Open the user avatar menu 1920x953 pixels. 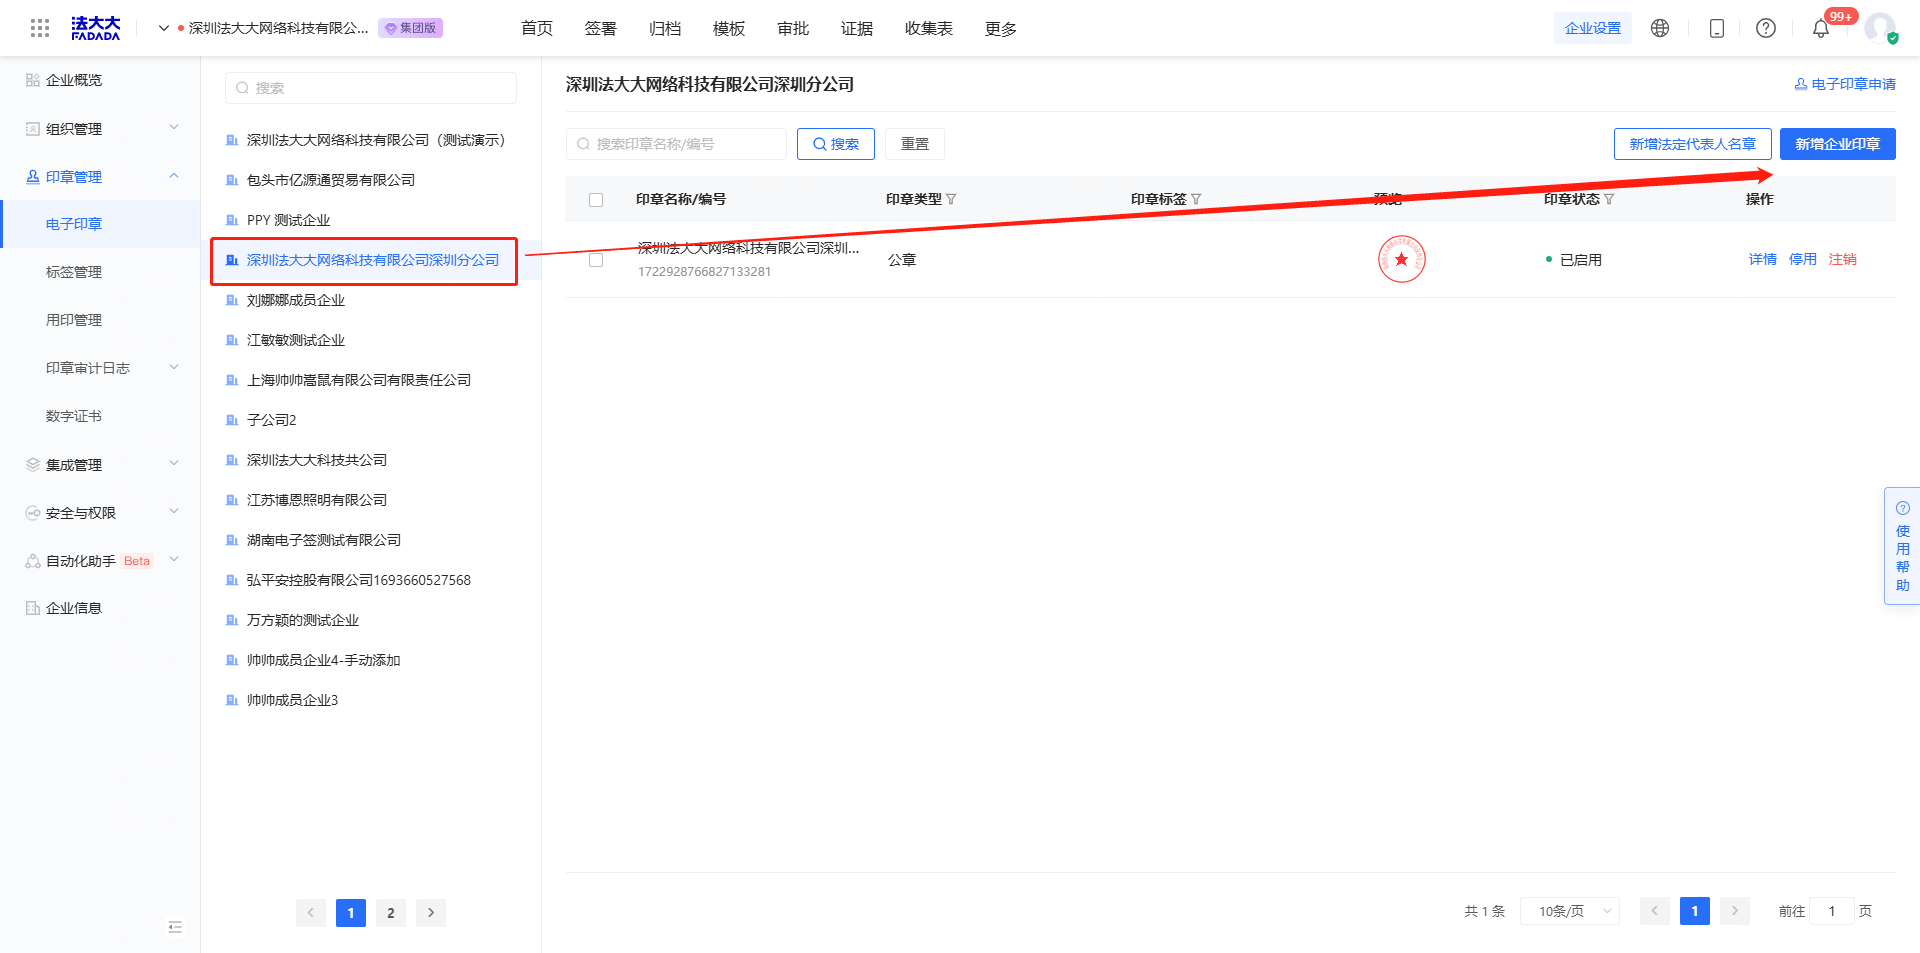(x=1880, y=28)
